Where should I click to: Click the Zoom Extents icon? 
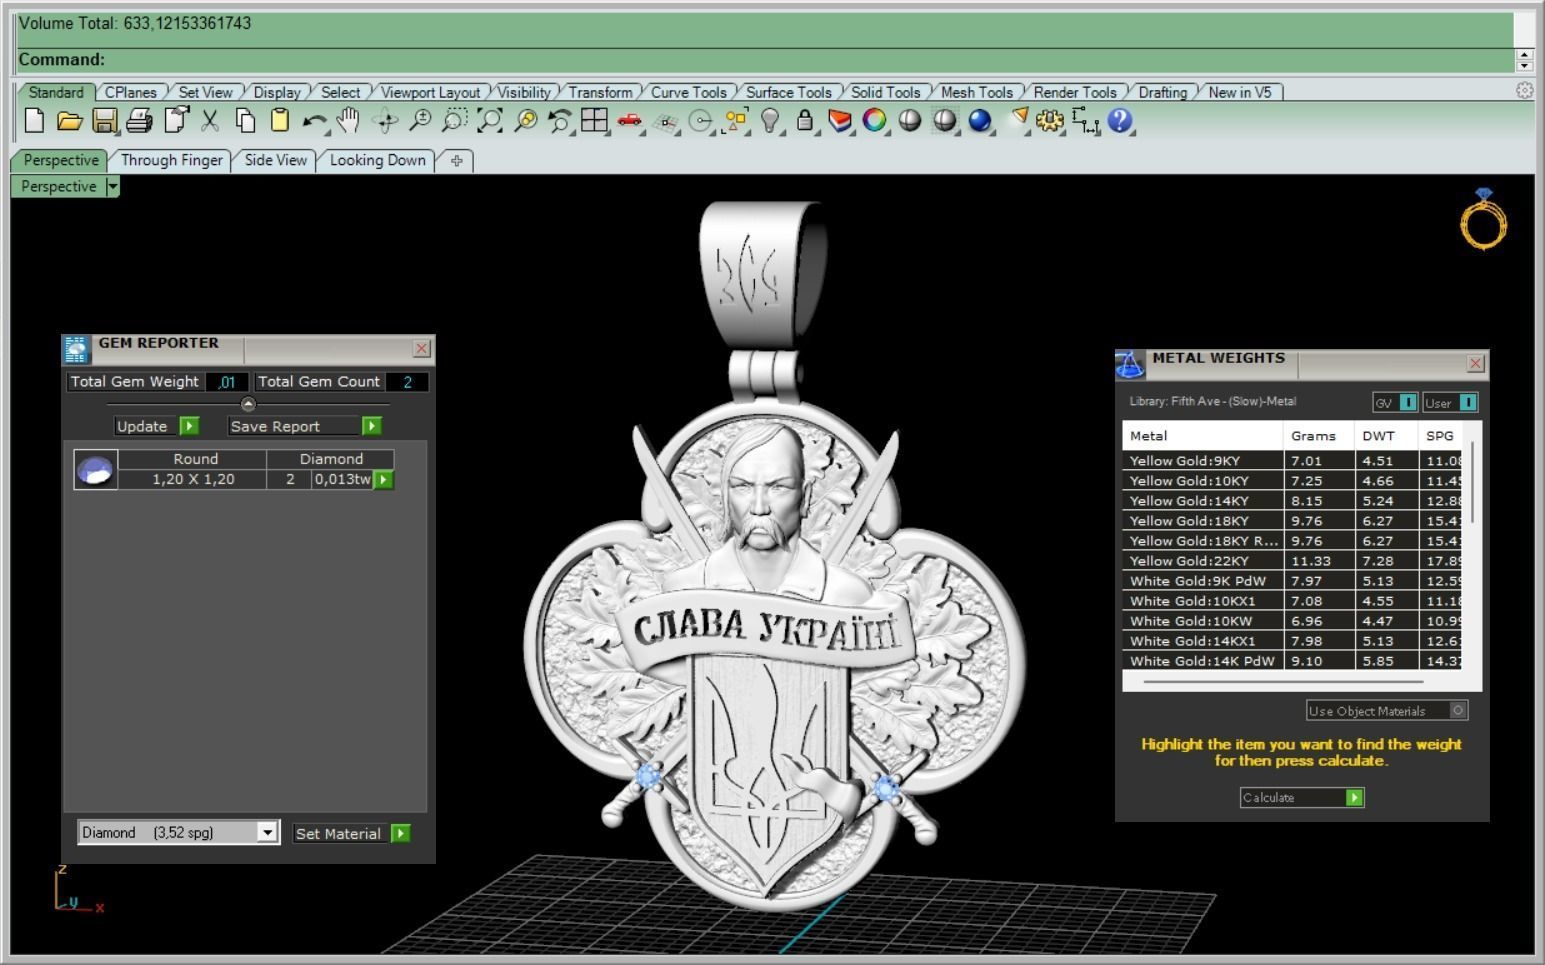(490, 121)
